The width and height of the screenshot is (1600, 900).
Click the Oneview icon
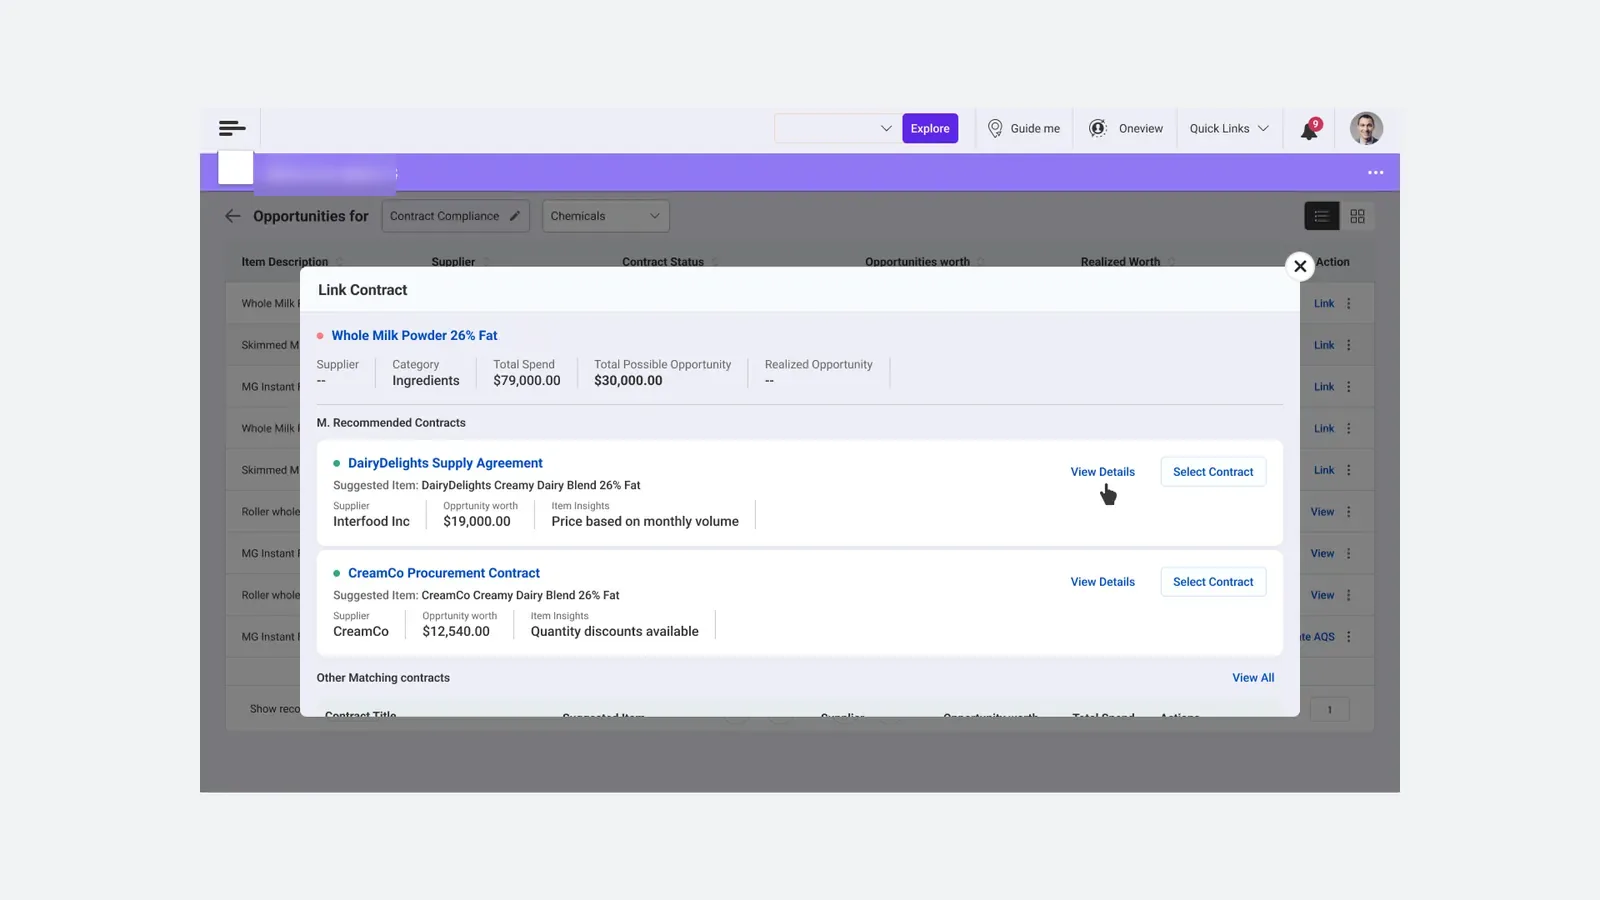(1098, 128)
